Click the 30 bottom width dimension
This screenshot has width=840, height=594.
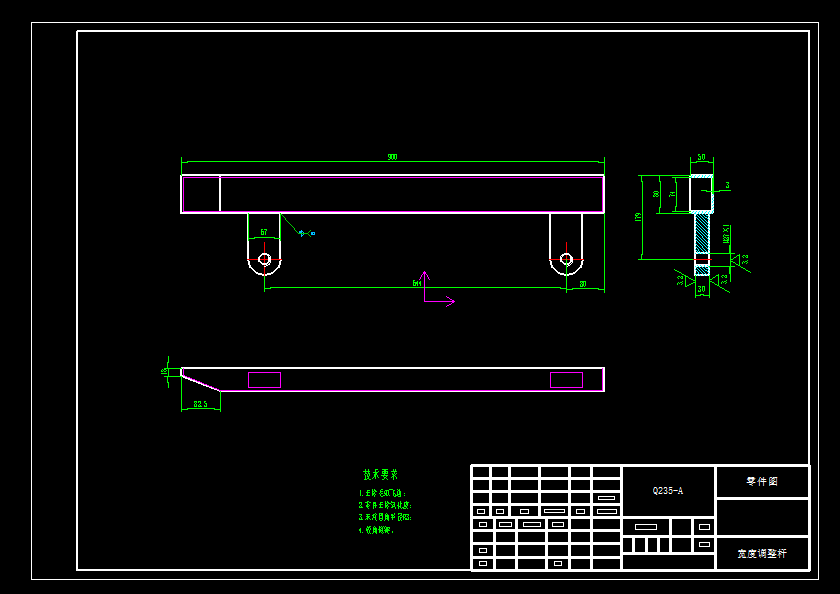coord(701,289)
